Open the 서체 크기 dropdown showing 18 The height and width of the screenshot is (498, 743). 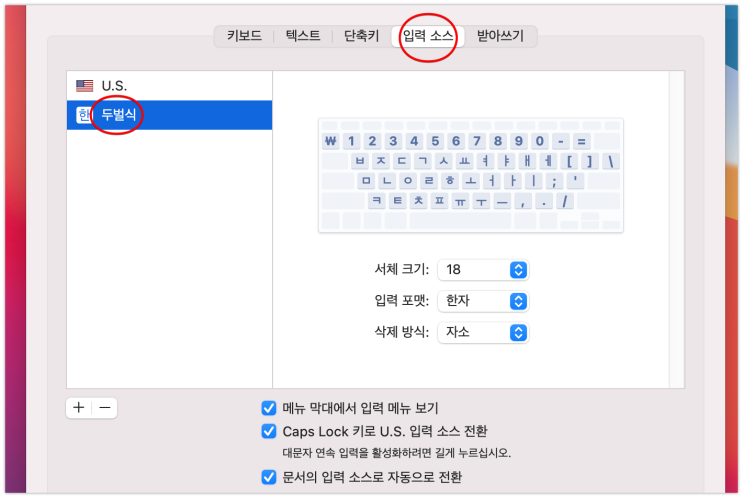pyautogui.click(x=483, y=270)
